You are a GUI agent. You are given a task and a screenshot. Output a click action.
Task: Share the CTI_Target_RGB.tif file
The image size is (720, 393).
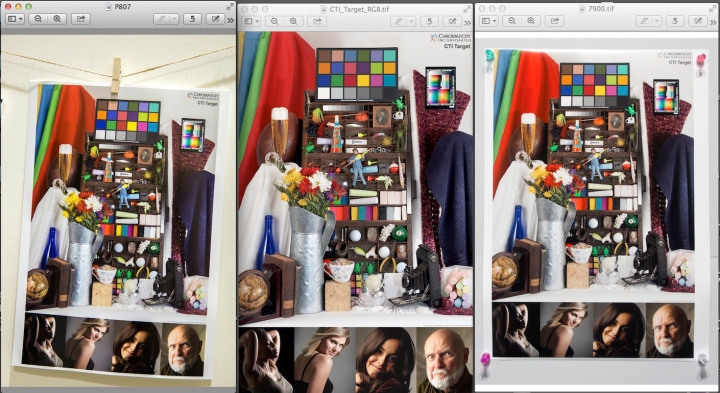tap(317, 21)
